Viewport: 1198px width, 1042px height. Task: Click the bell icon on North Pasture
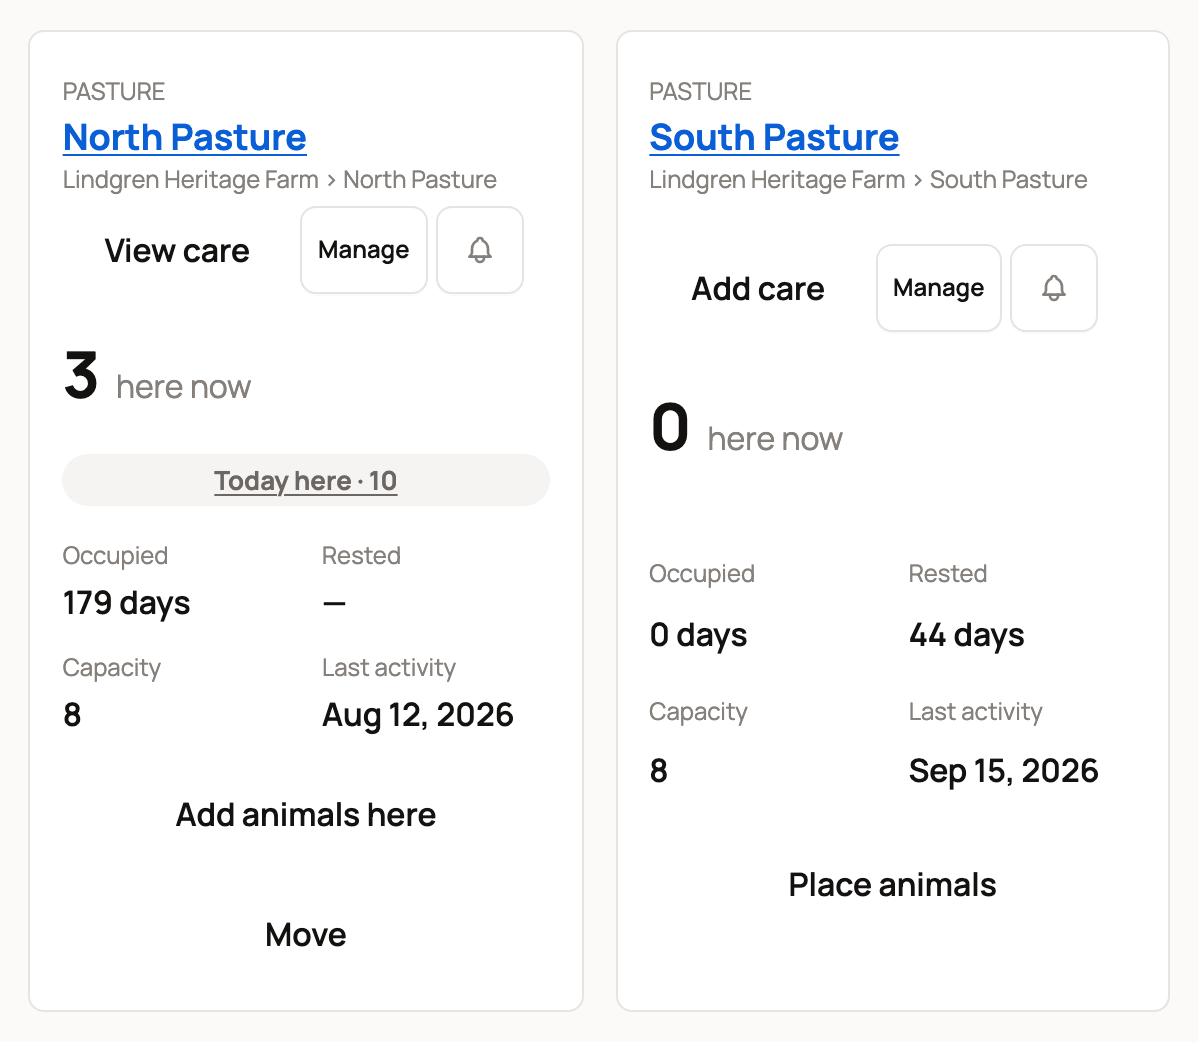[x=480, y=250]
